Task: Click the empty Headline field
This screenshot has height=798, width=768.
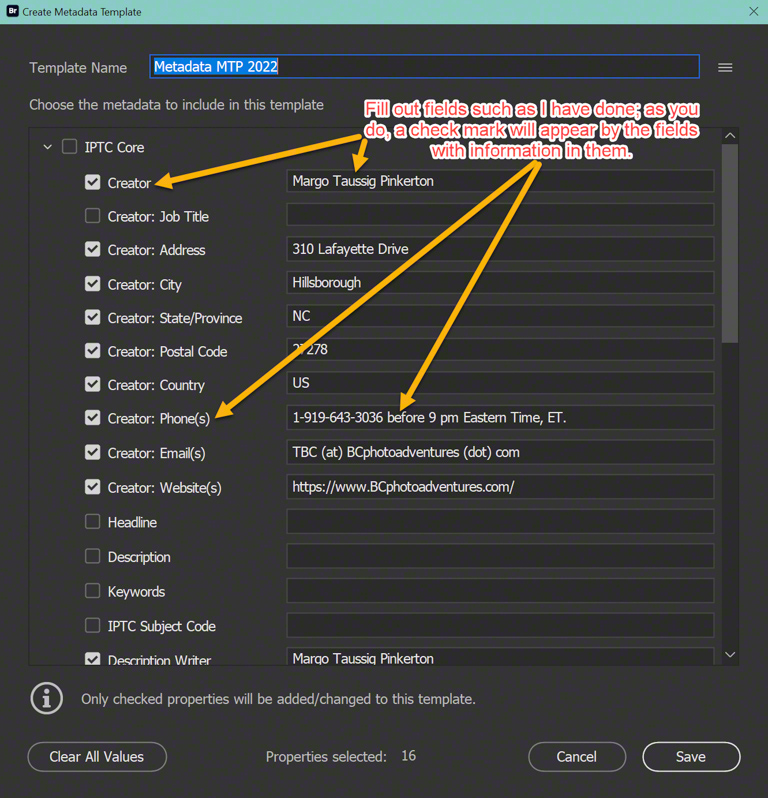Action: click(x=500, y=522)
